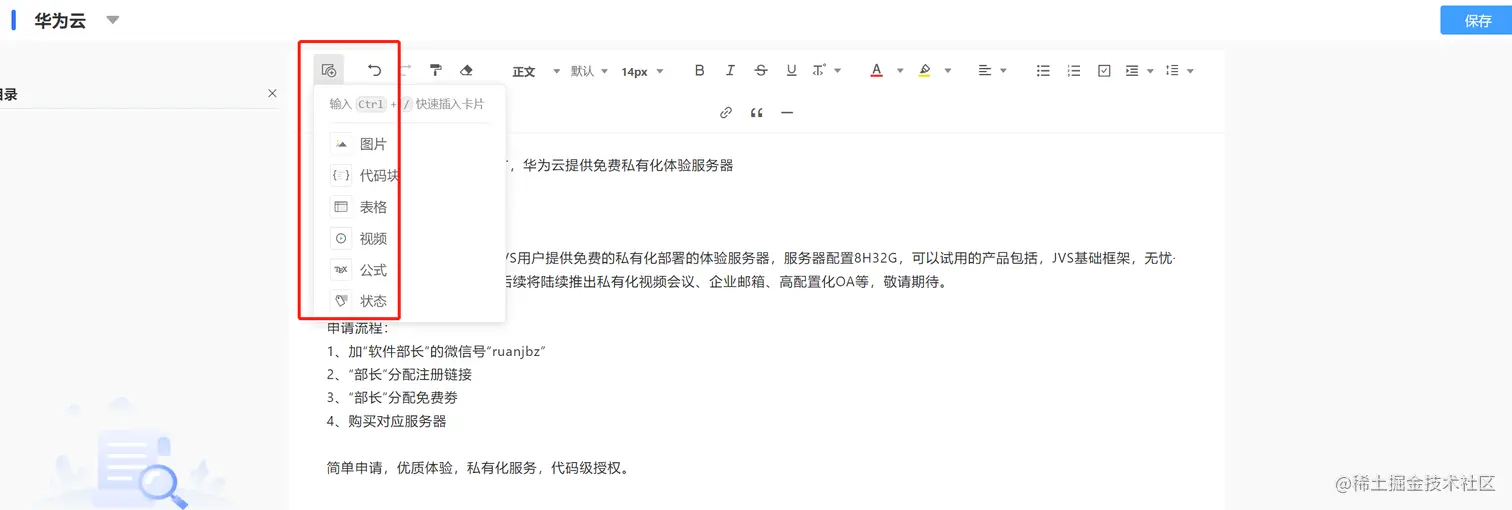
Task: Click the paragraph line ending in 敬请期待
Action: click(727, 282)
